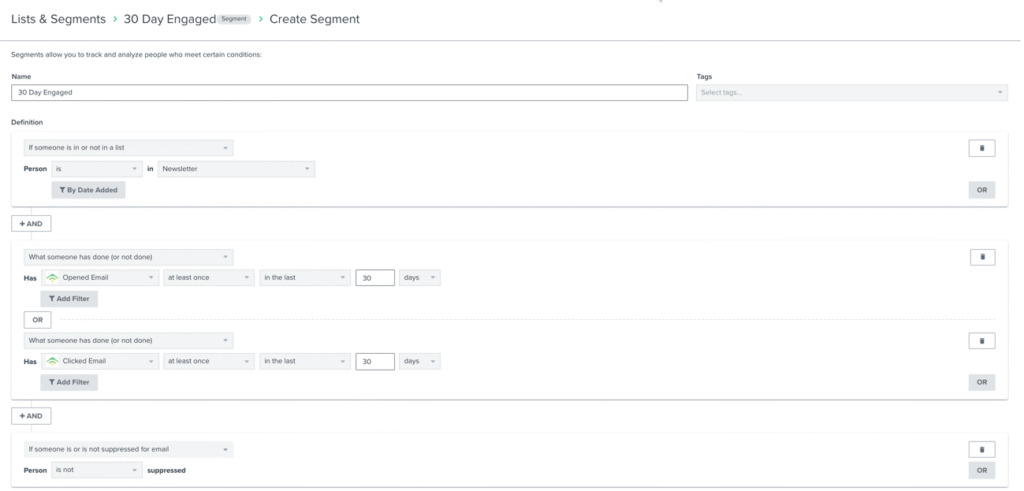Viewport: 1024px width, 491px height.
Task: Add Filter to the Clicked Email condition
Action: [69, 382]
